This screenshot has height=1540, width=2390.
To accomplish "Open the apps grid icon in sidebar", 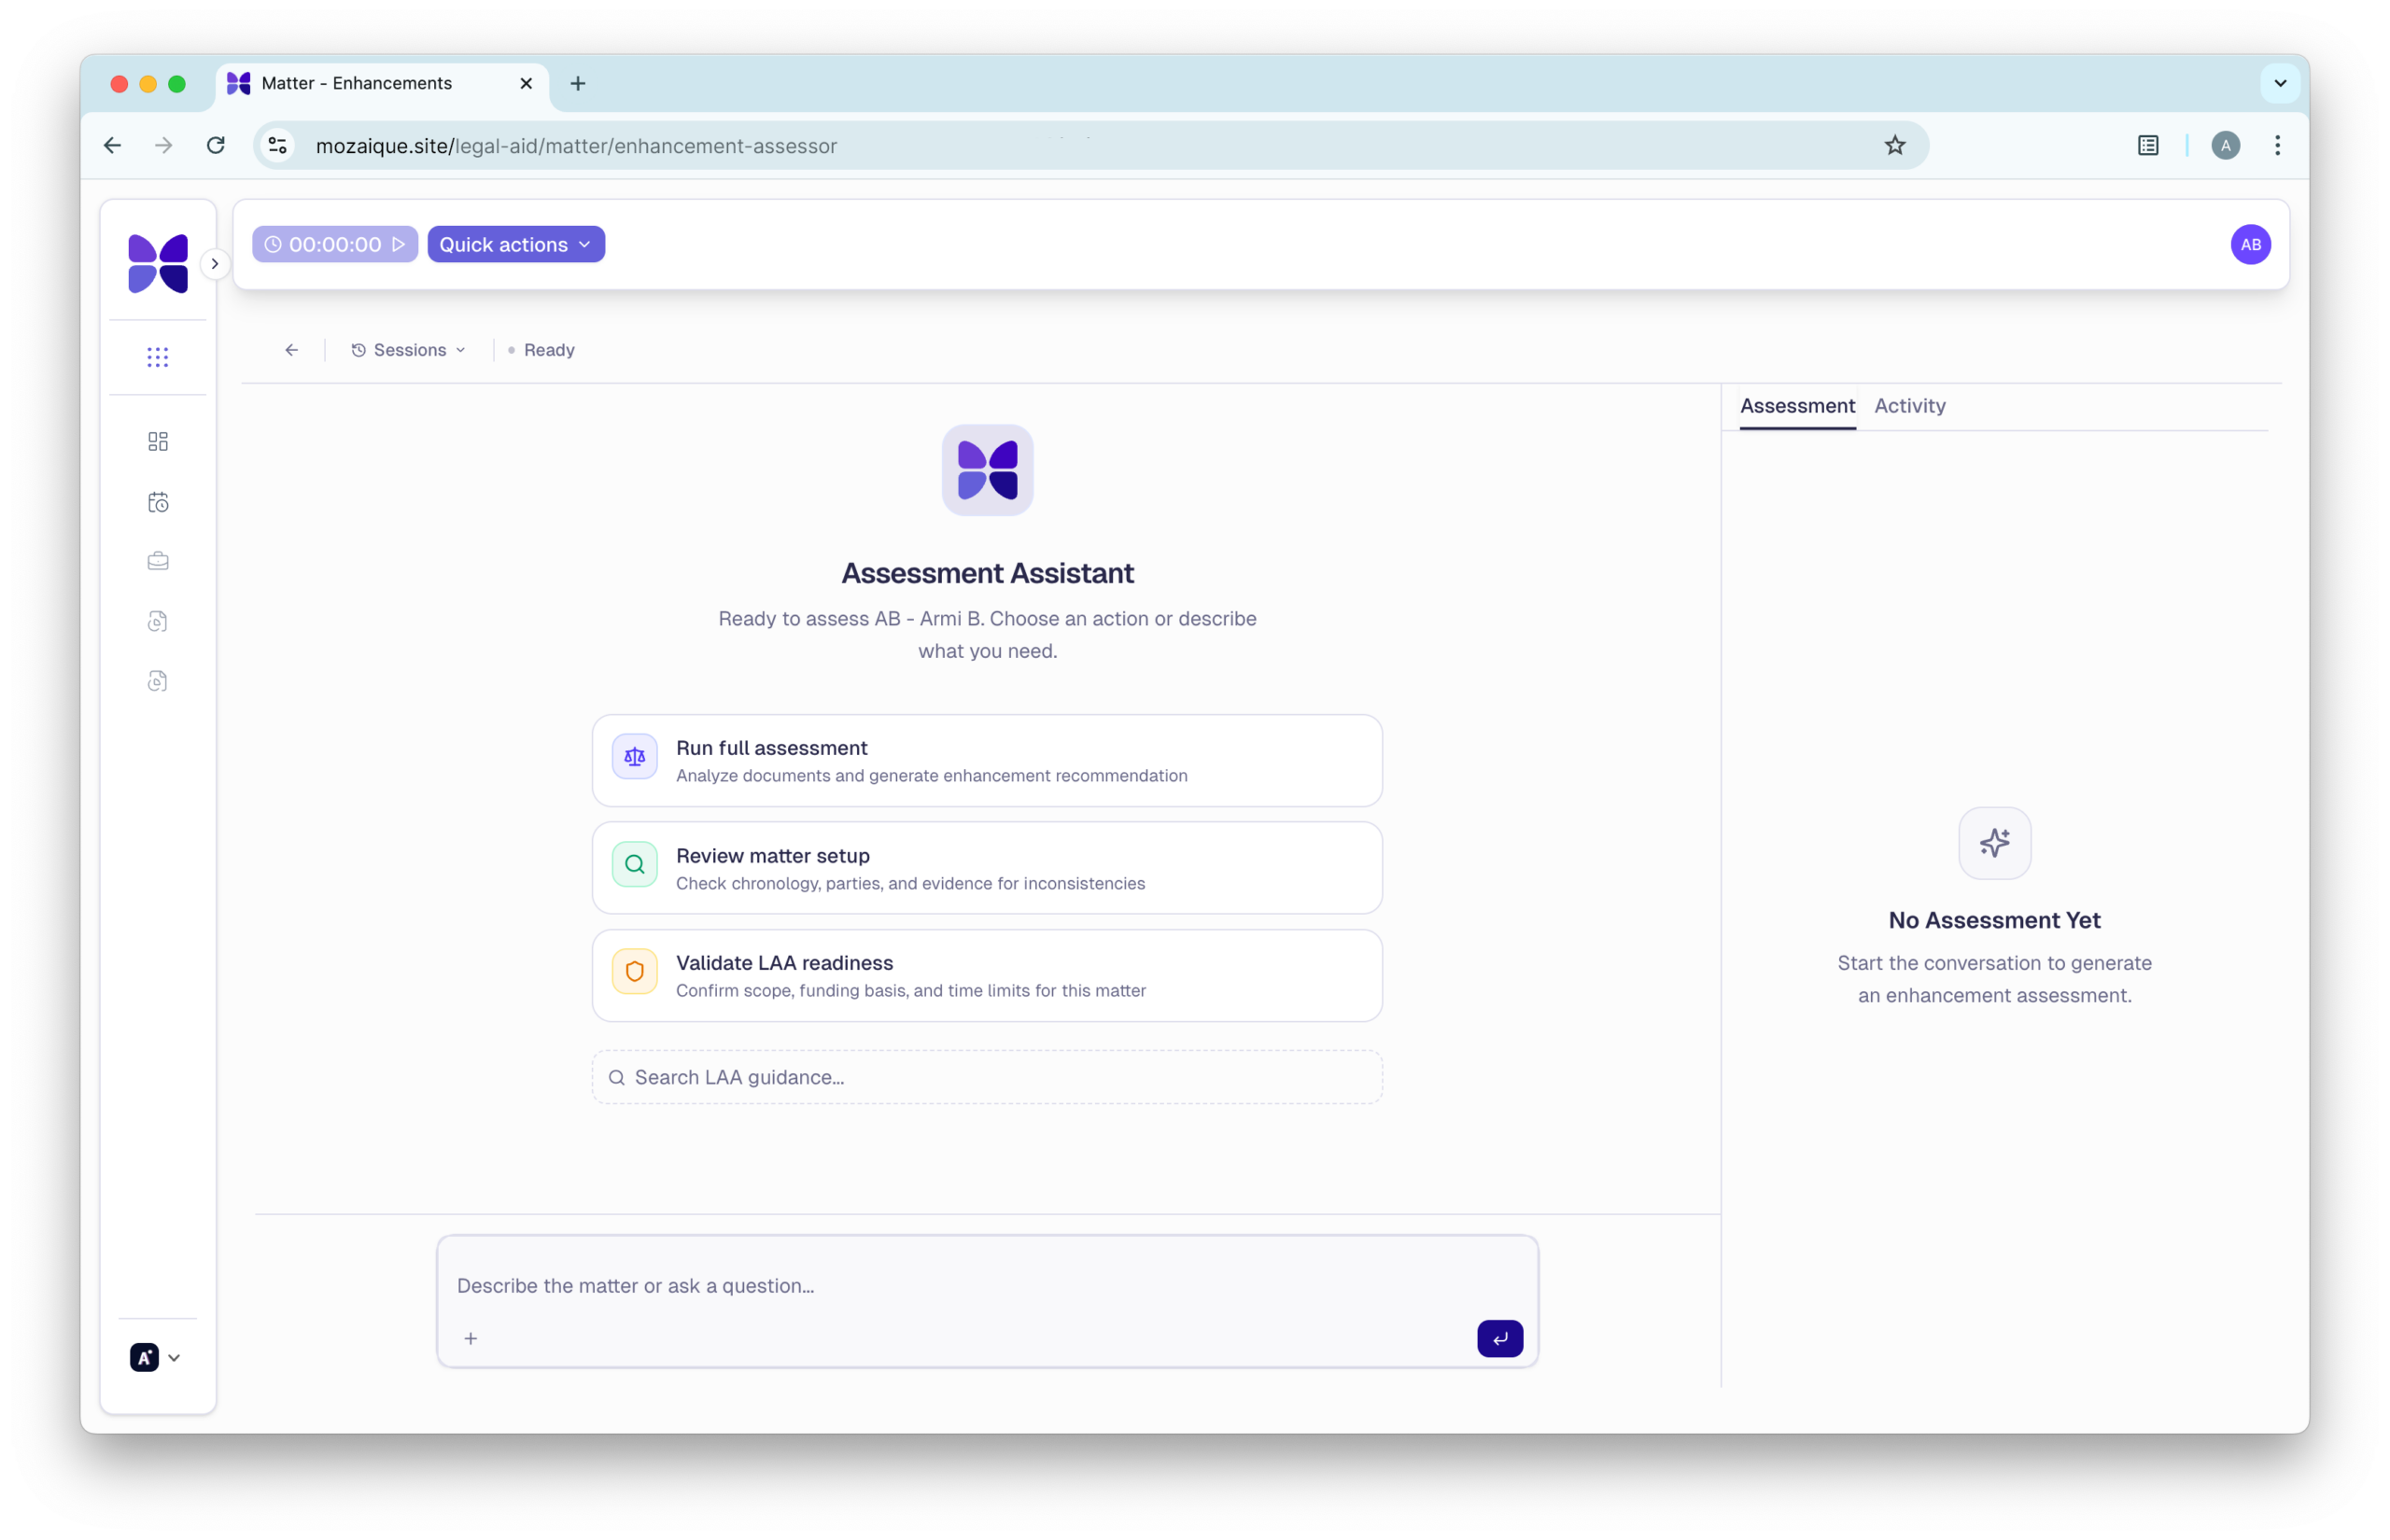I will pos(157,357).
